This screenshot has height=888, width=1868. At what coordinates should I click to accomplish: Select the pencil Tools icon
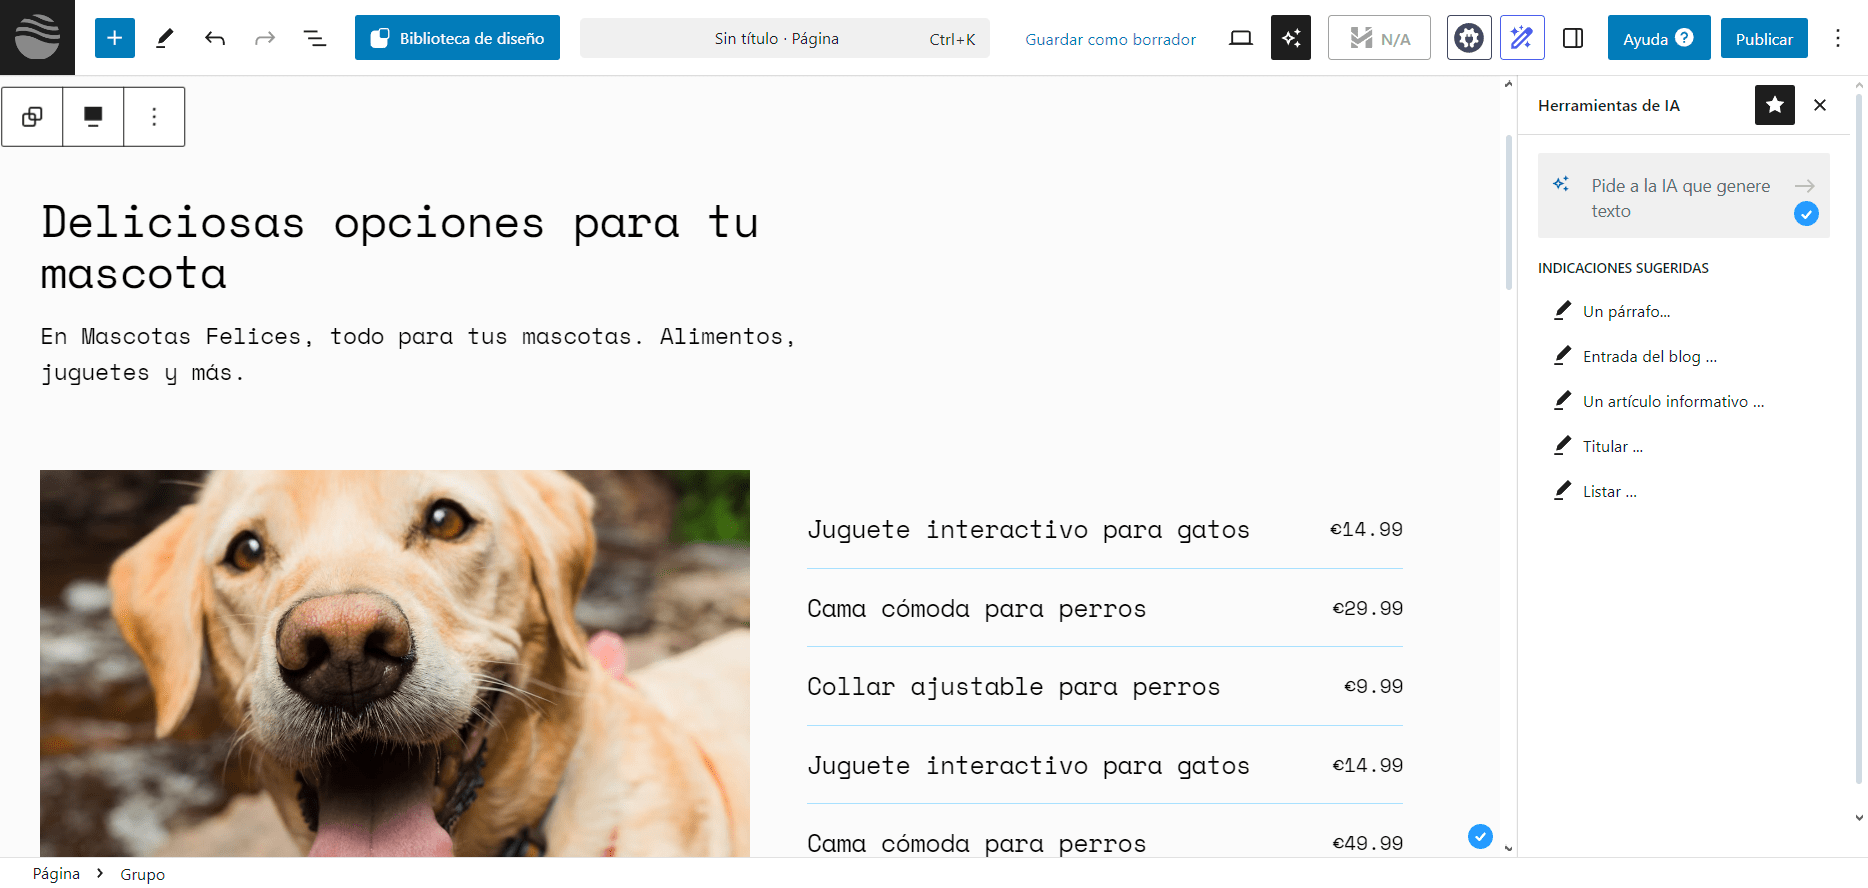point(165,38)
